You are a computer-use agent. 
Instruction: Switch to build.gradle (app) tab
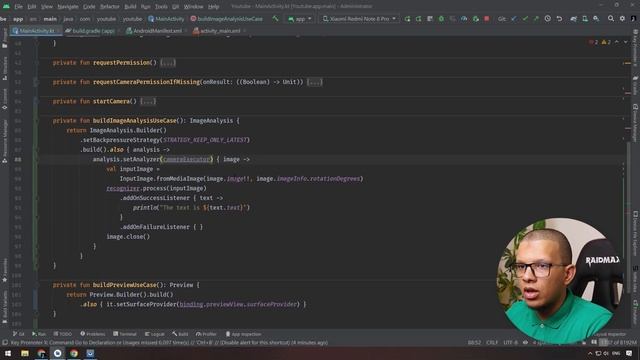92,31
